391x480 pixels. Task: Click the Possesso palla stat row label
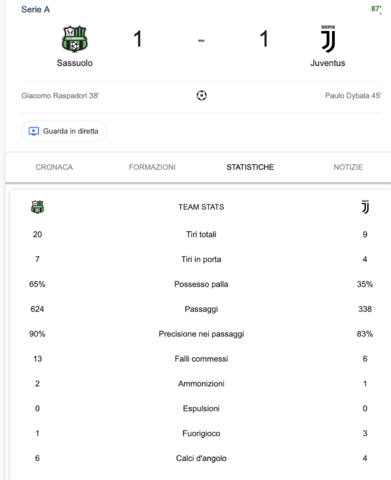click(201, 284)
